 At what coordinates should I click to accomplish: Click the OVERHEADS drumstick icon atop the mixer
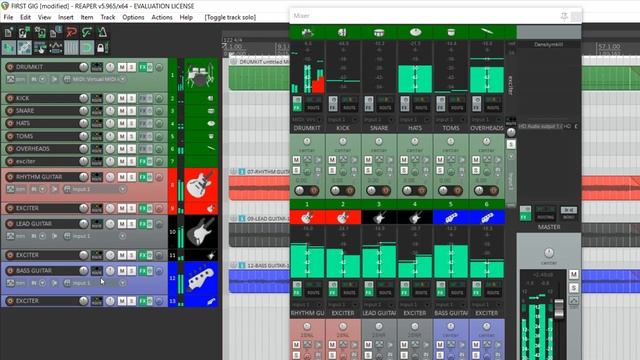coord(487,32)
